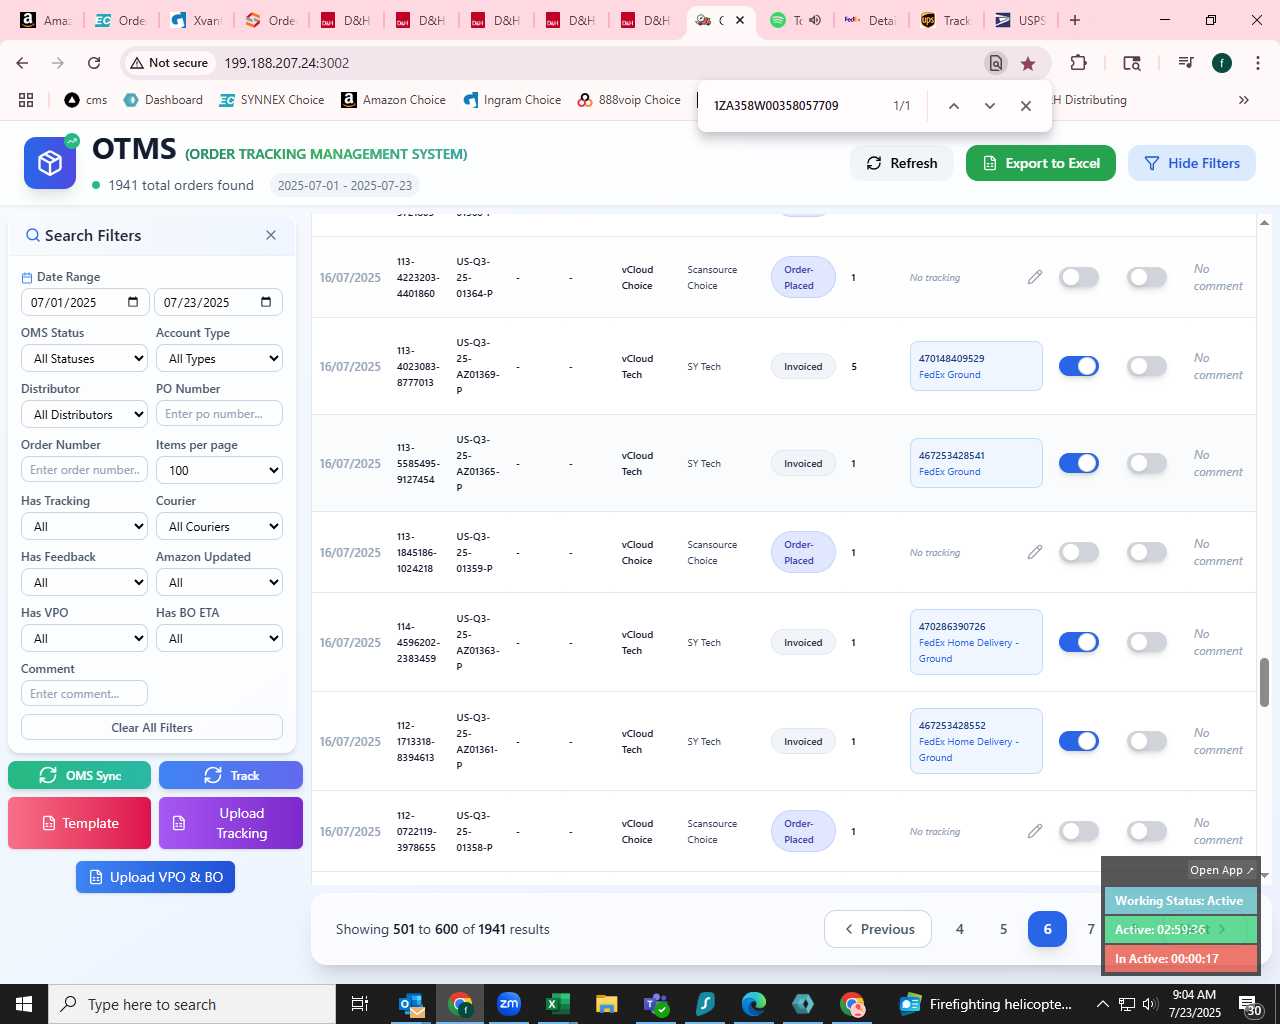Click the Upload Tracking button
This screenshot has width=1280, height=1024.
[231, 823]
